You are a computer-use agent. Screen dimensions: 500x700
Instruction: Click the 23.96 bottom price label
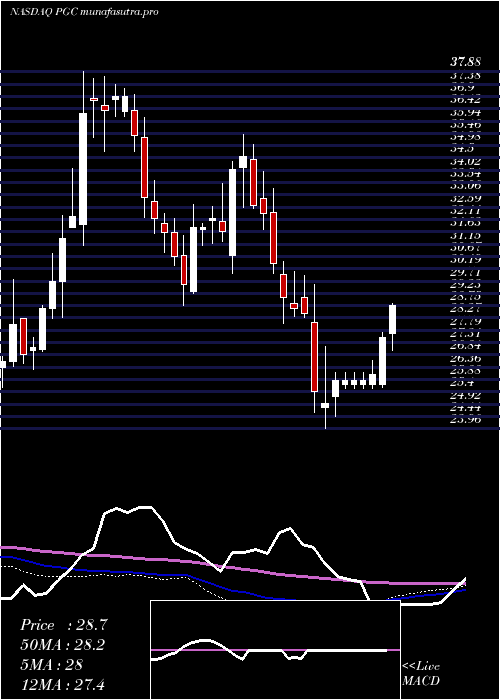(x=465, y=419)
